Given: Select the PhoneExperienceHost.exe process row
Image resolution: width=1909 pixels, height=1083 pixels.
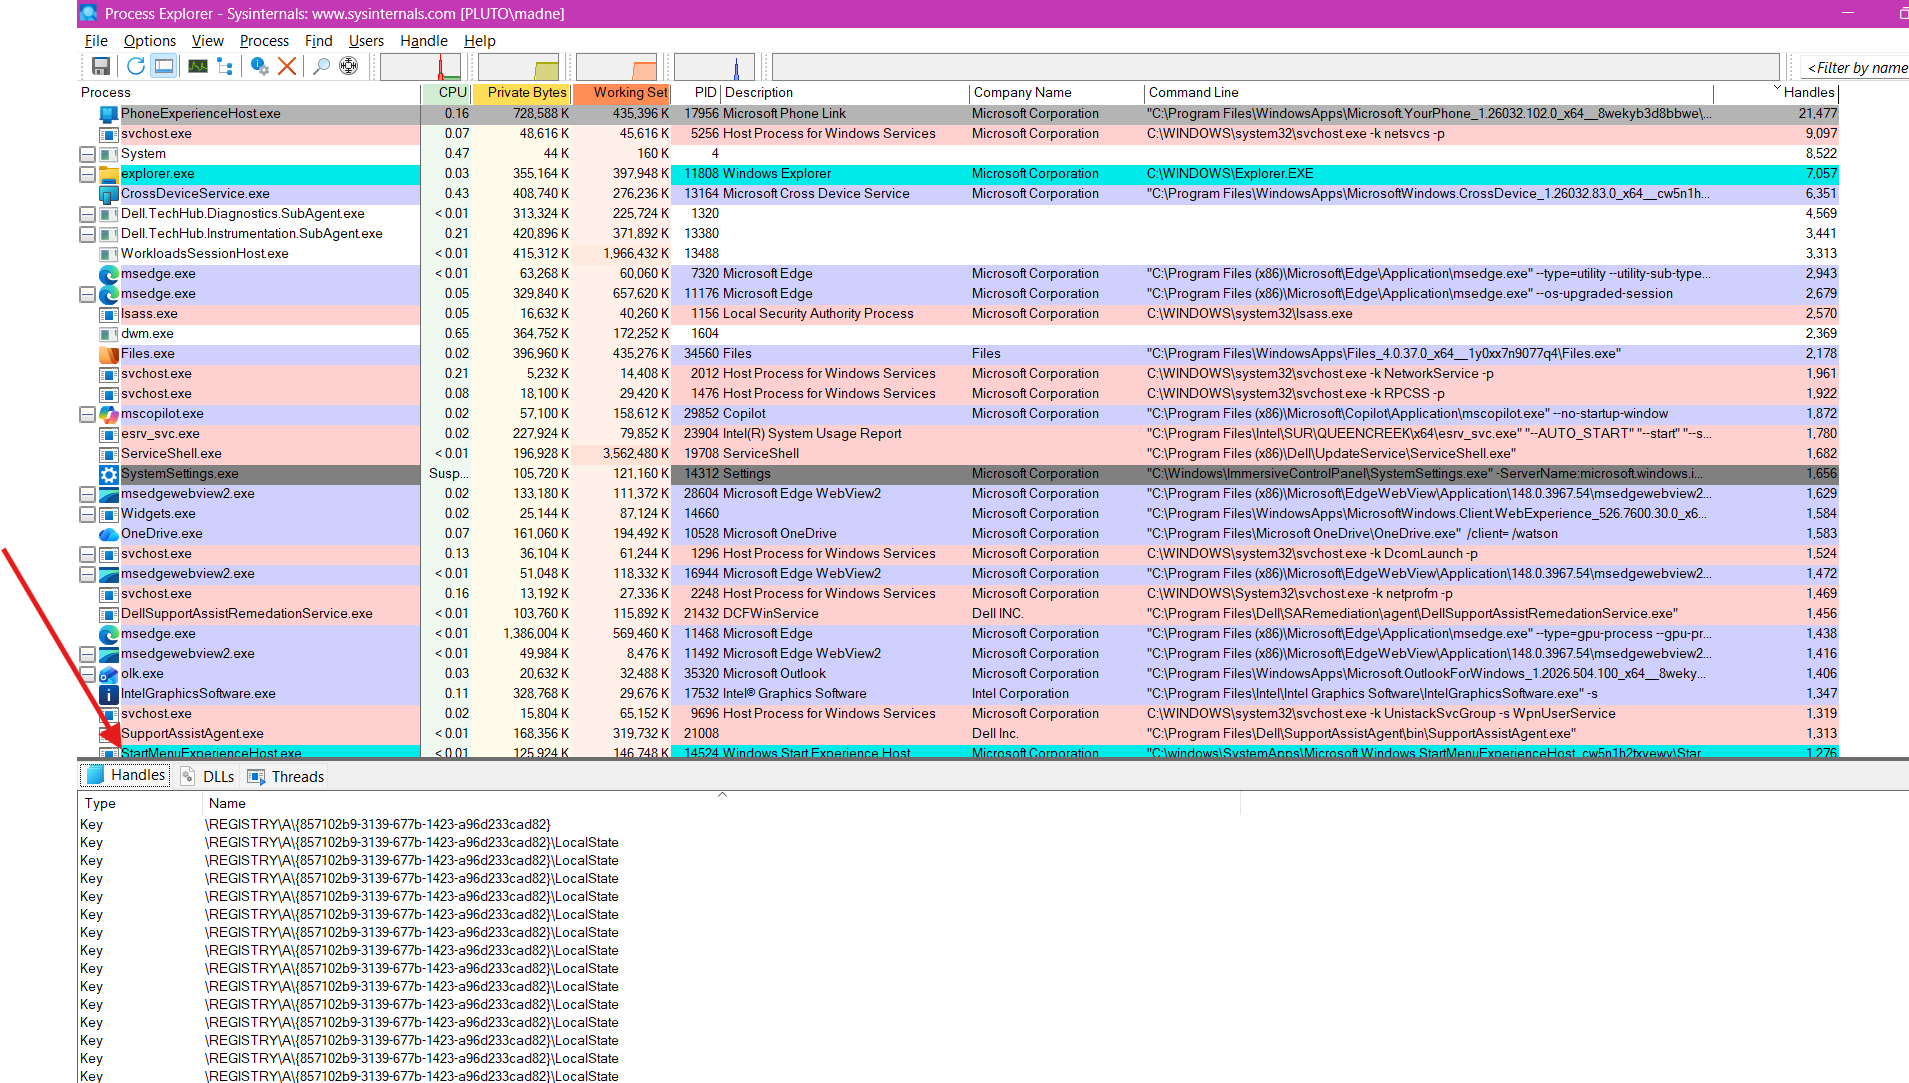Looking at the screenshot, I should (x=958, y=114).
